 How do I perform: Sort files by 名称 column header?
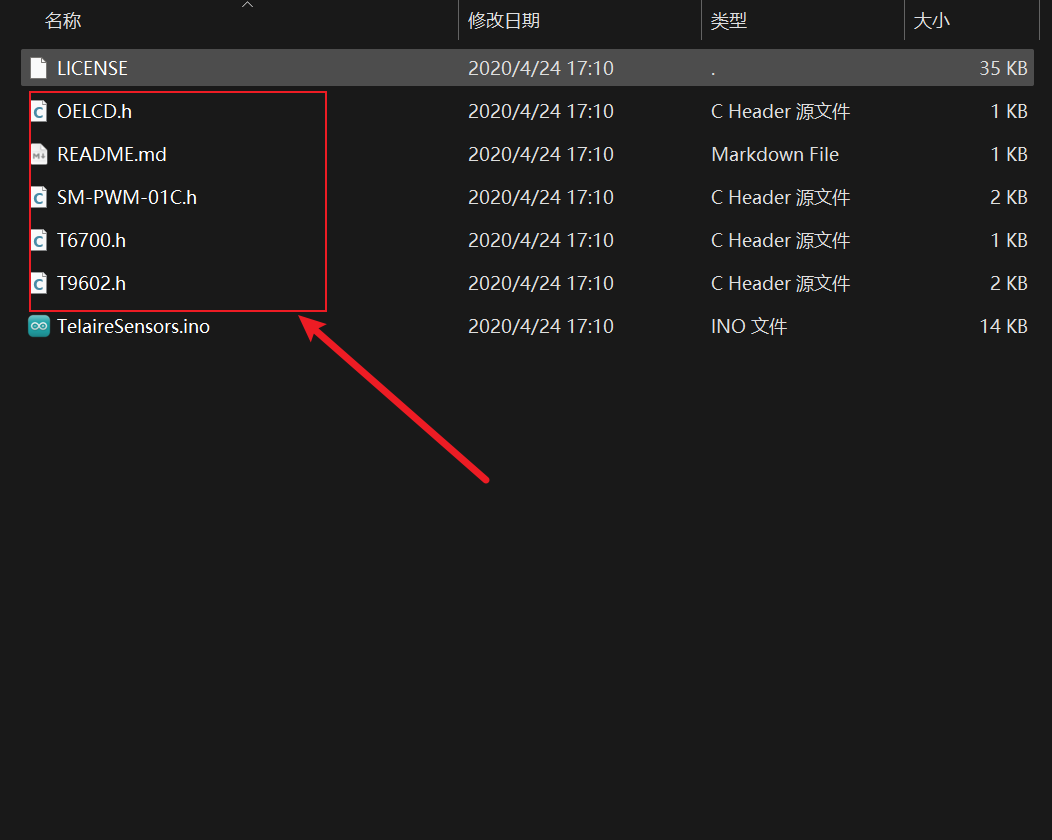click(x=63, y=21)
